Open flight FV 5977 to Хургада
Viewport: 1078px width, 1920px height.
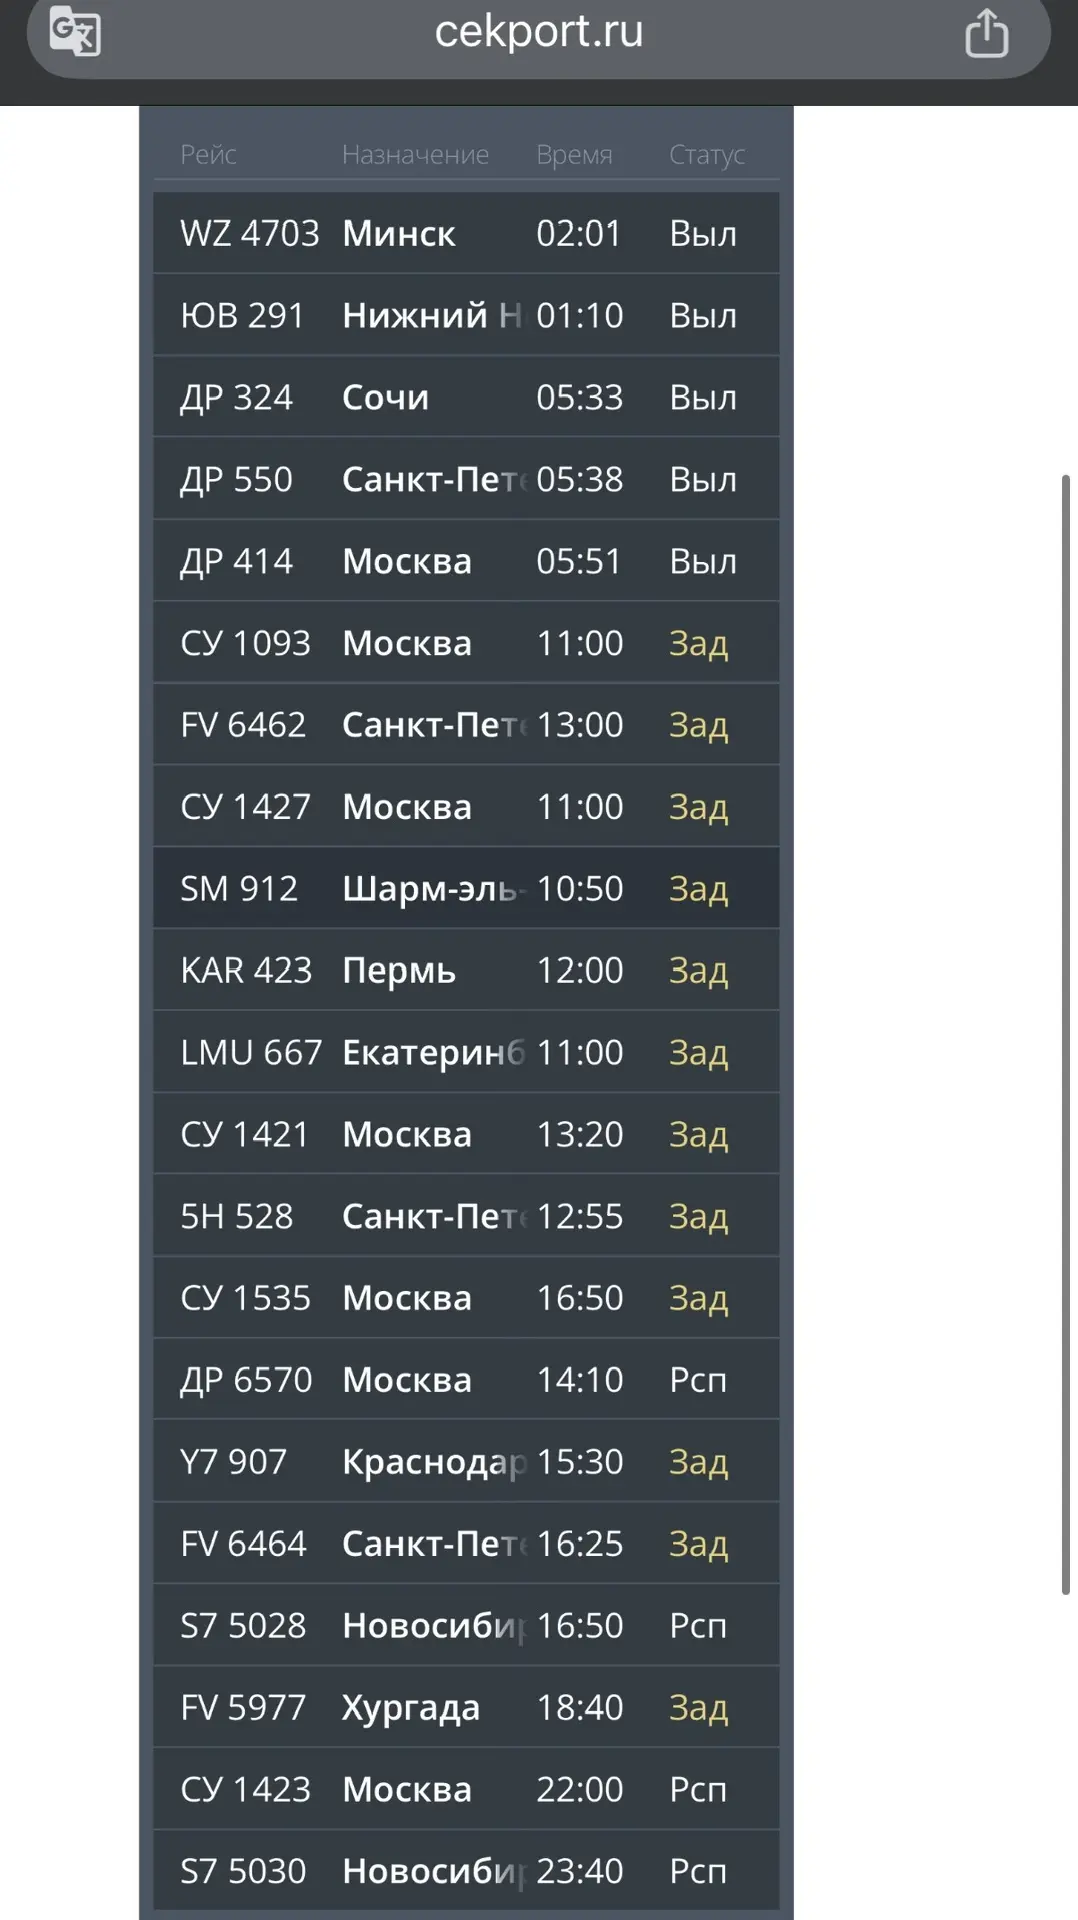[466, 1707]
